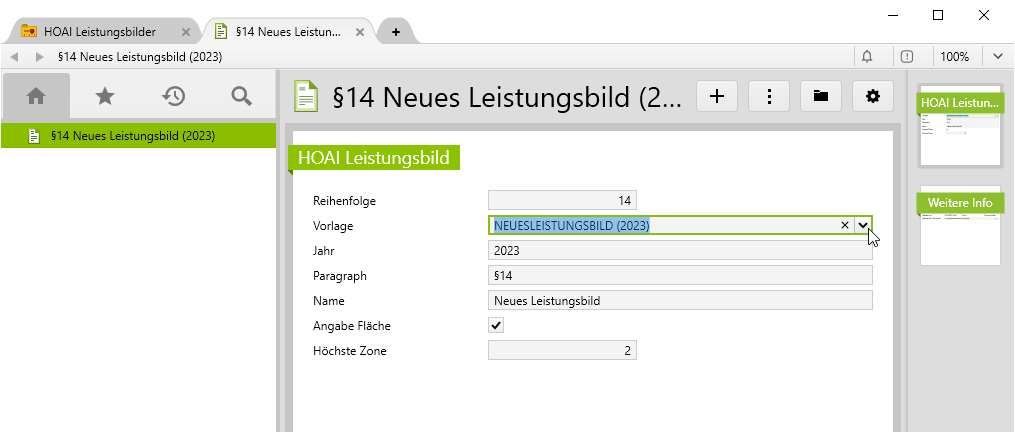
Task: Click the folder icon button in header
Action: (x=821, y=96)
